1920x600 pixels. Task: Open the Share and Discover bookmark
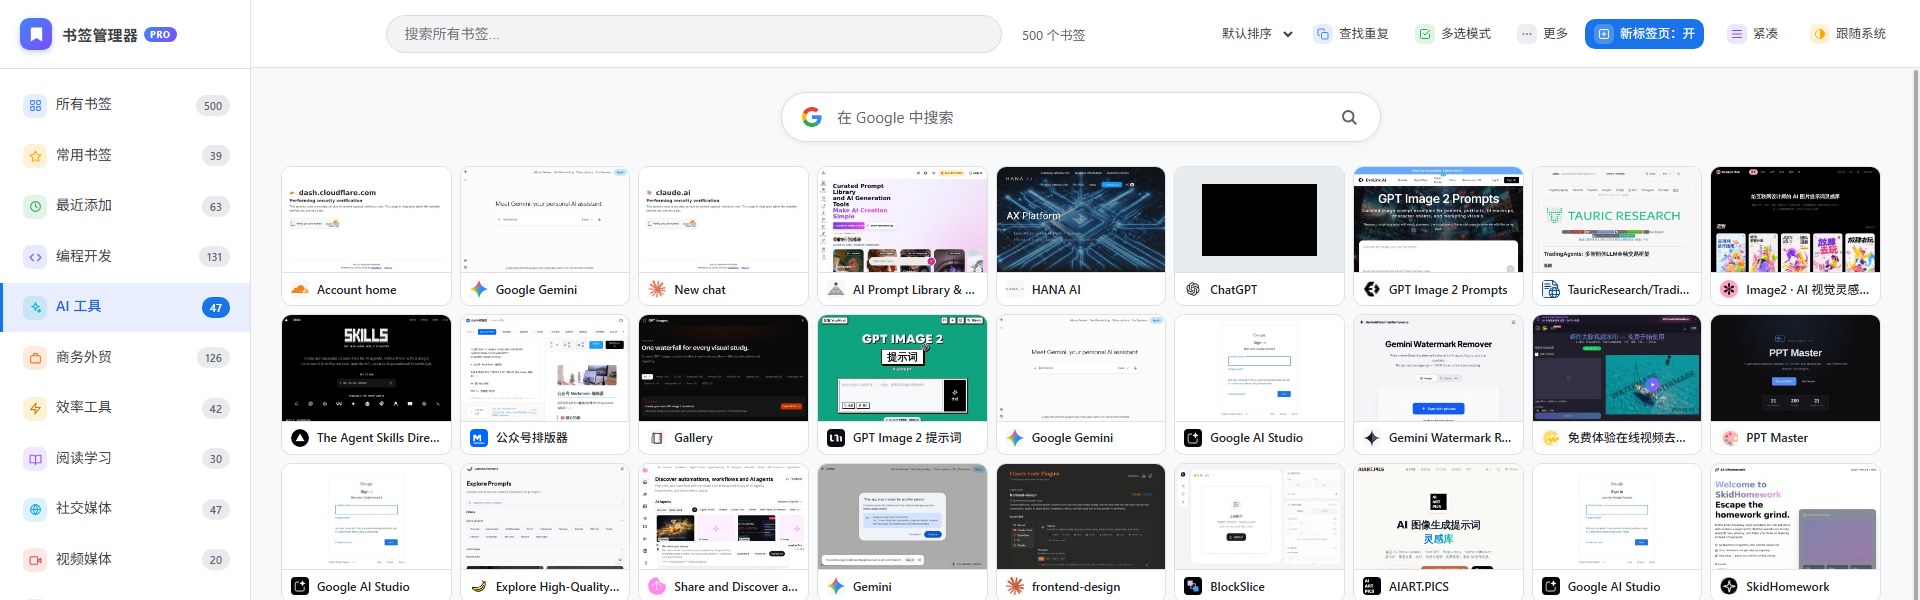[x=723, y=532]
